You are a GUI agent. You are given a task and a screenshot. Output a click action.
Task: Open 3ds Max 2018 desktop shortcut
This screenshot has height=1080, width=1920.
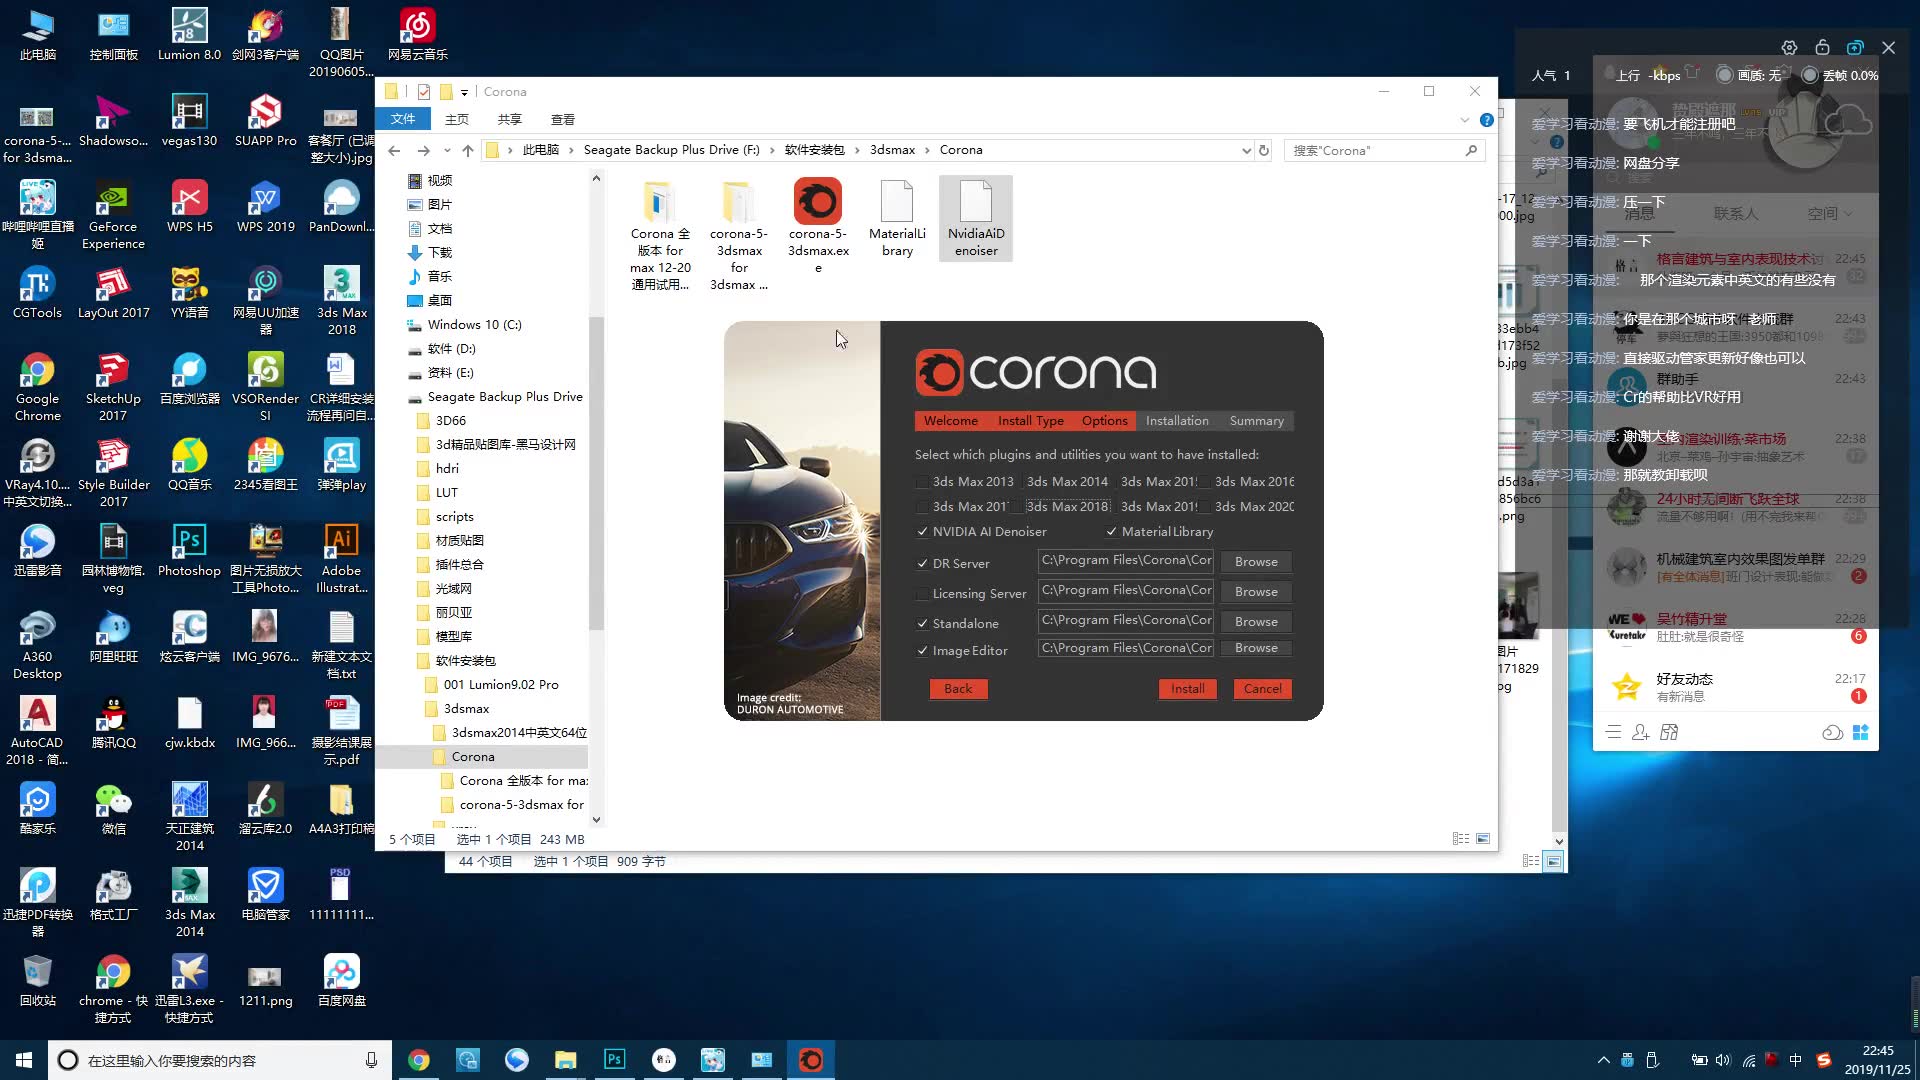click(341, 300)
